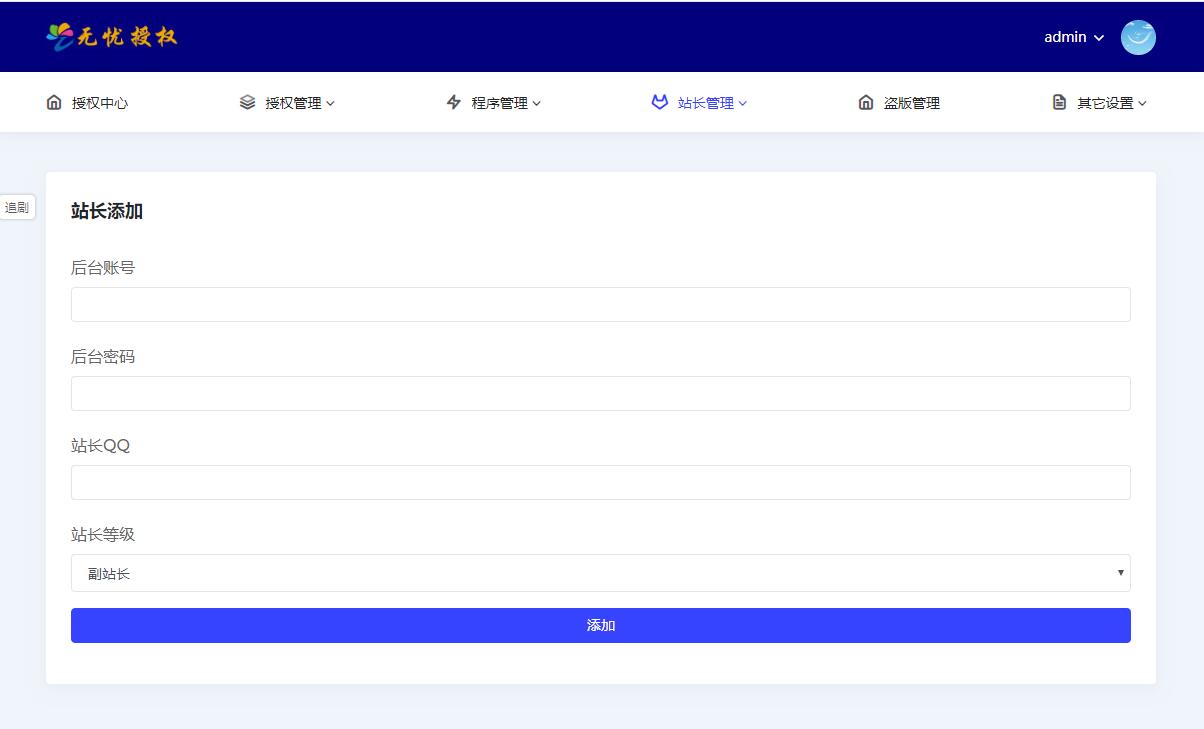Focus the 站长QQ input field
The width and height of the screenshot is (1204, 729).
click(600, 482)
